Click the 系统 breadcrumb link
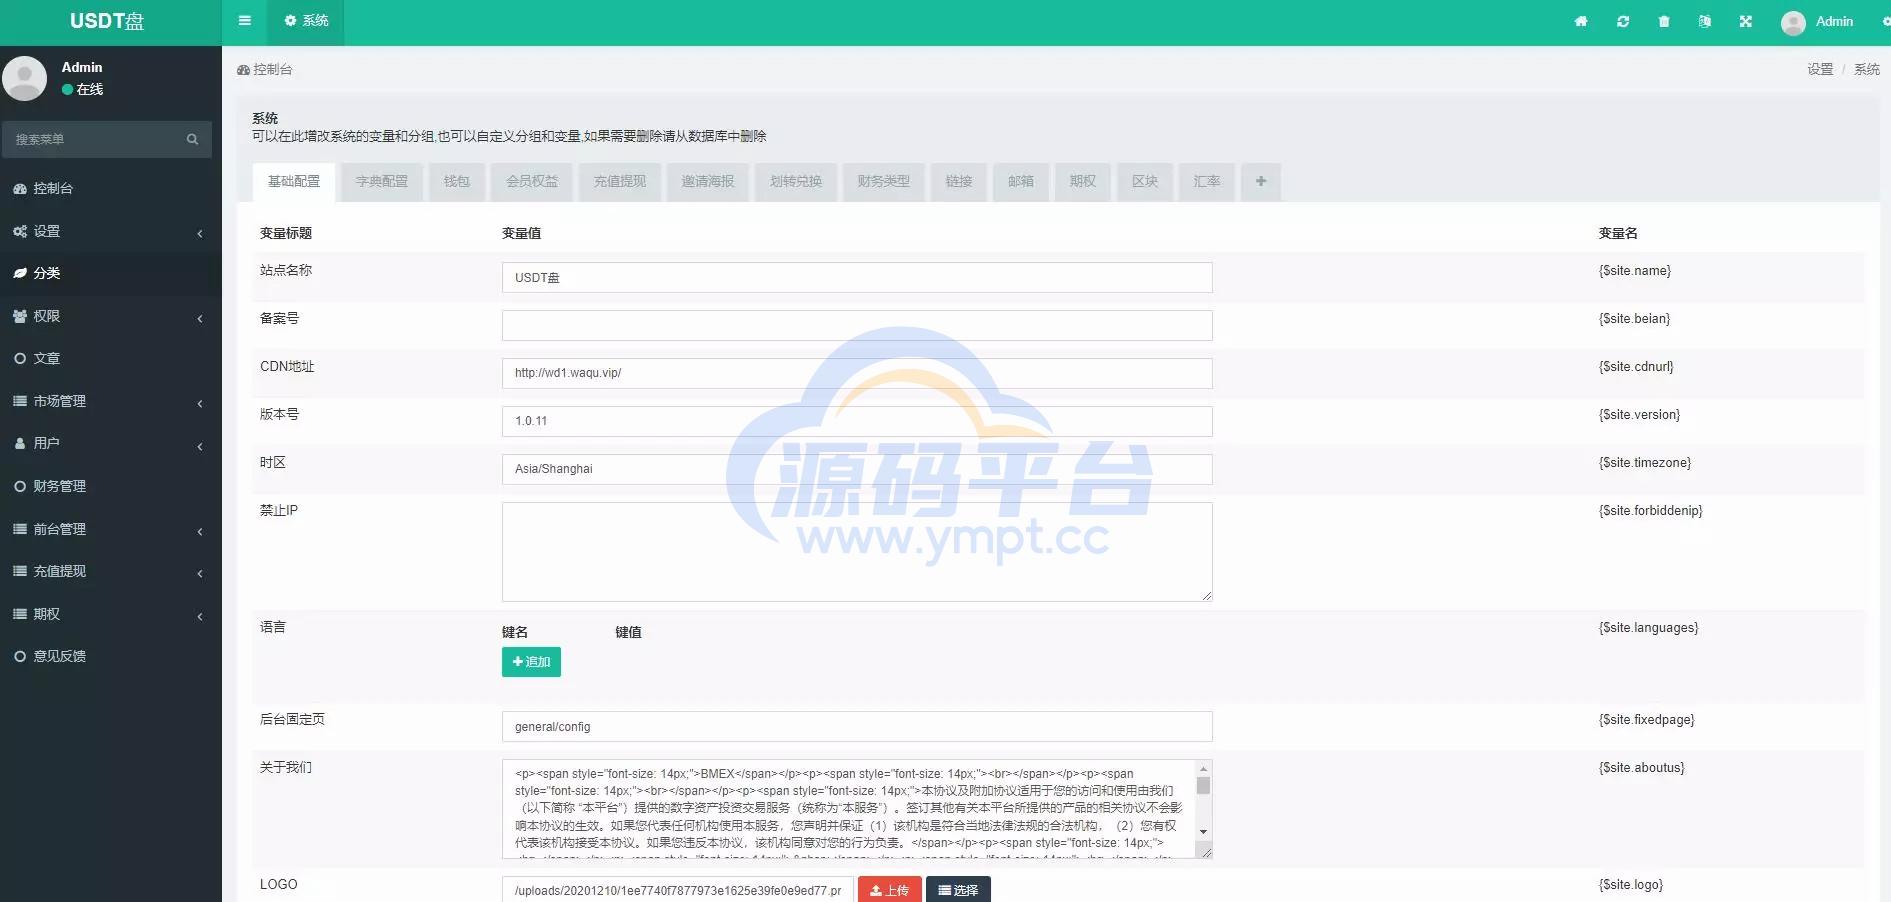 [1867, 69]
